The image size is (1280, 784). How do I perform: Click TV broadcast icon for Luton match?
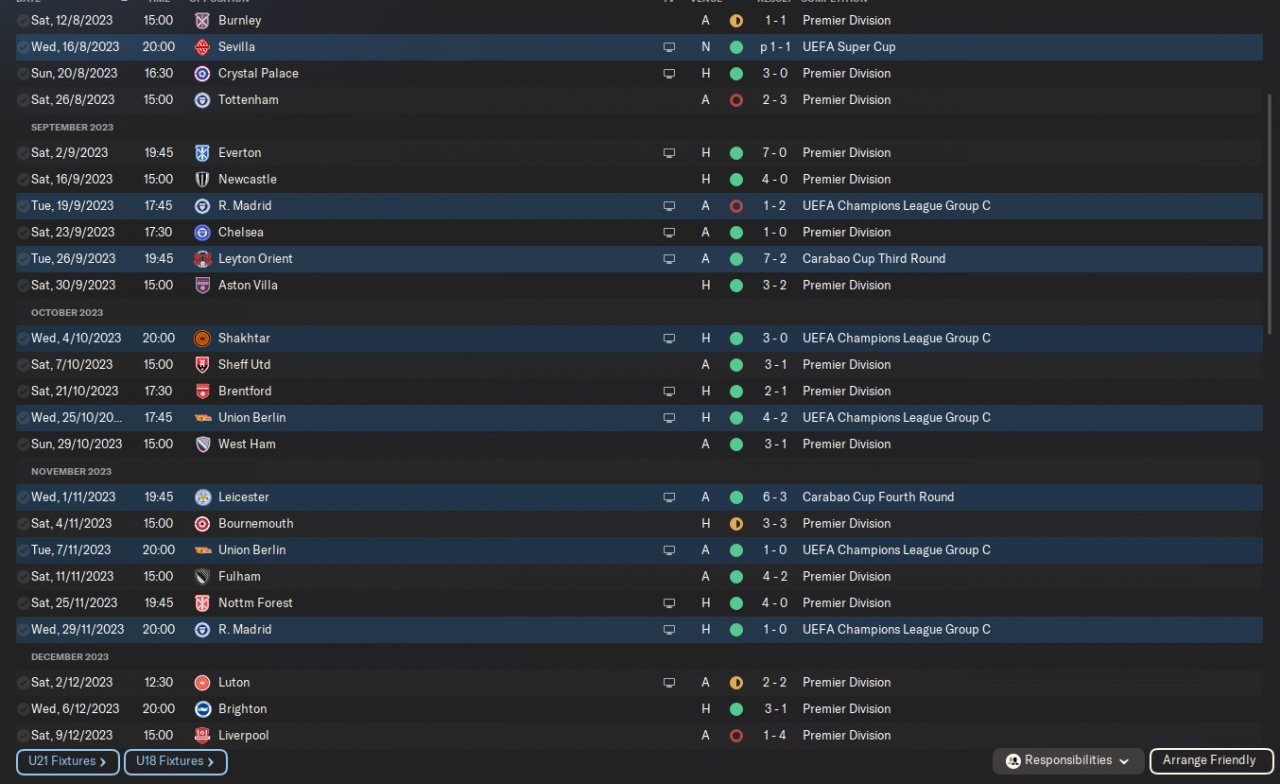tap(669, 683)
